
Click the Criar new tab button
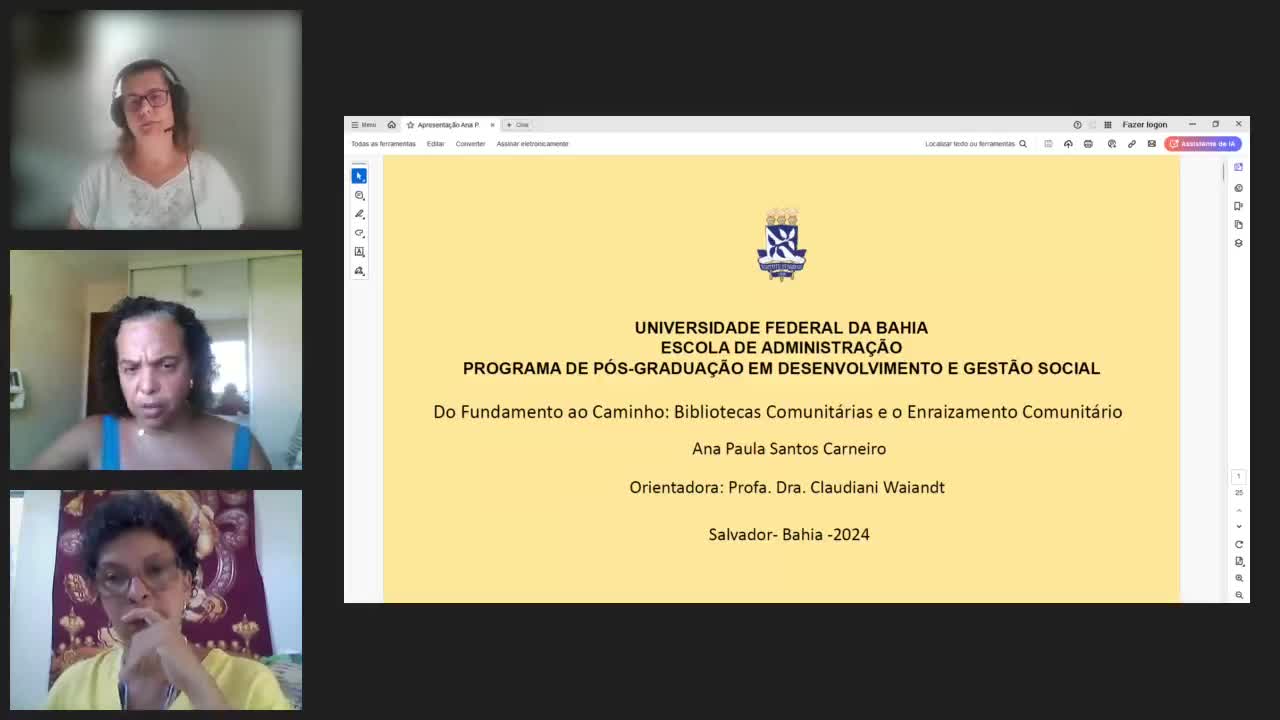coord(518,125)
